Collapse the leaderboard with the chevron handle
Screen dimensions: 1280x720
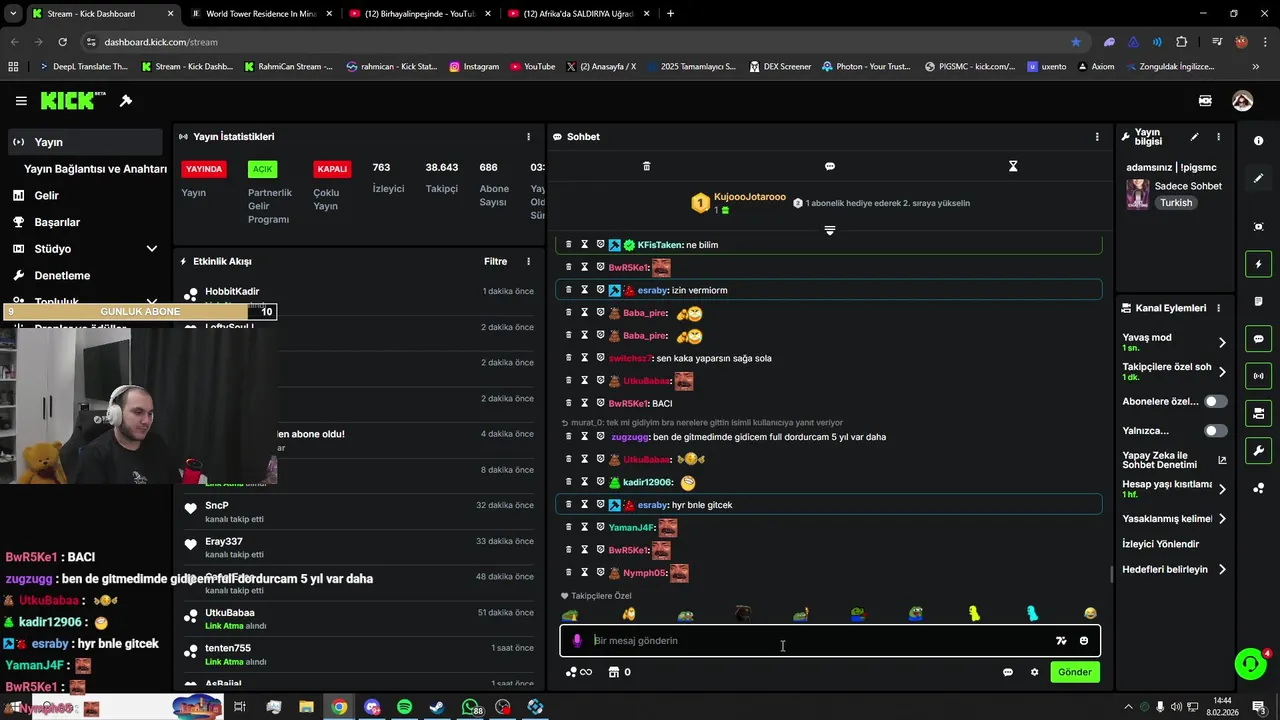[829, 231]
